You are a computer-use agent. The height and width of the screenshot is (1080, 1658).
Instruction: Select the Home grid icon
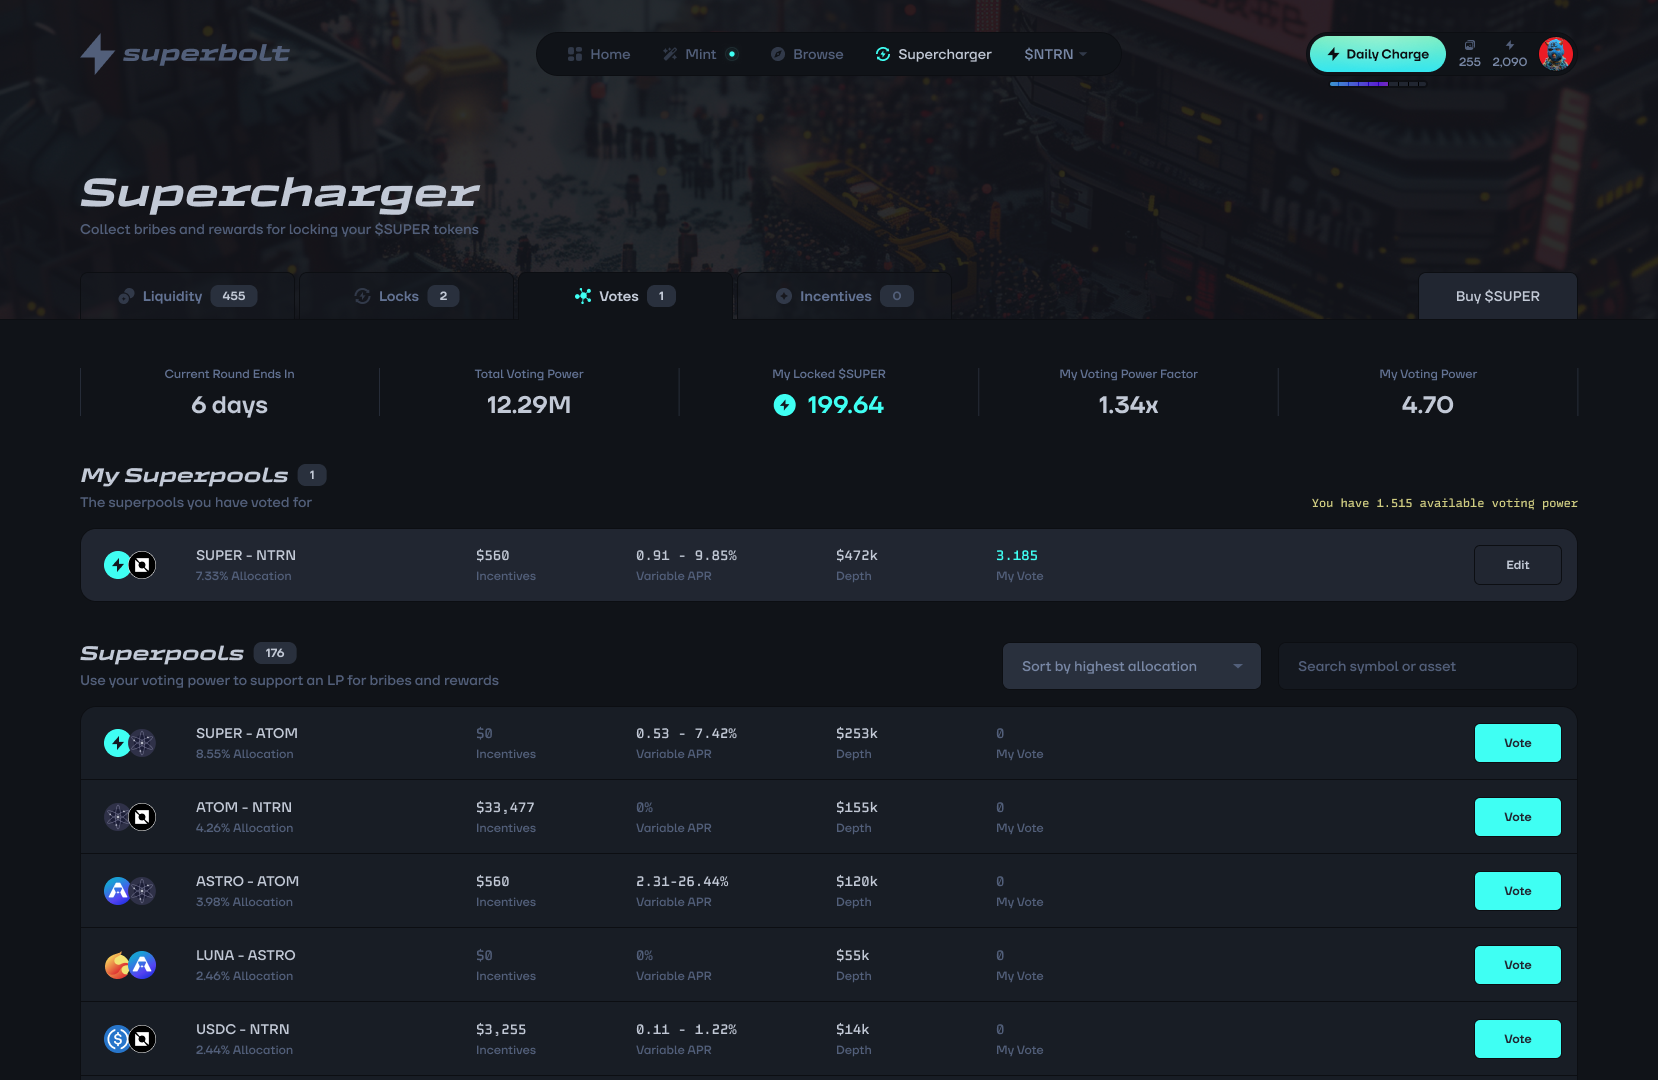pos(575,54)
